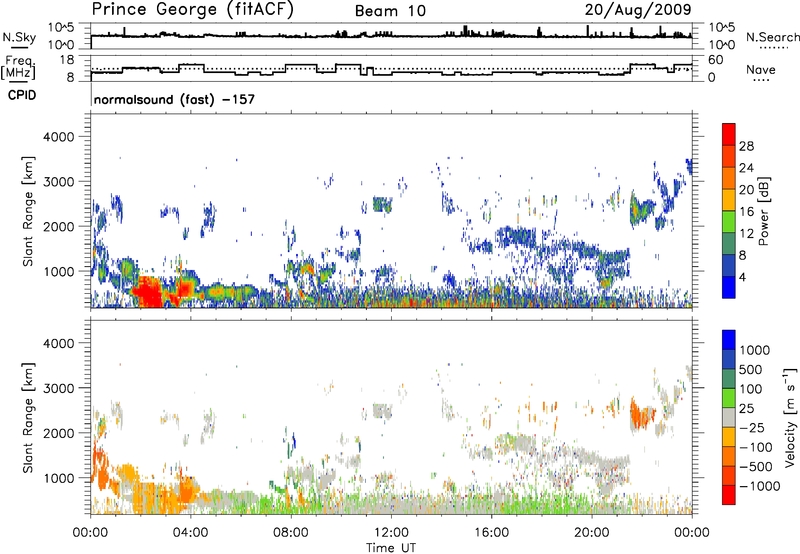
Task: Click 'Slant Range [km]' label of velocity panel
Action: coord(28,418)
